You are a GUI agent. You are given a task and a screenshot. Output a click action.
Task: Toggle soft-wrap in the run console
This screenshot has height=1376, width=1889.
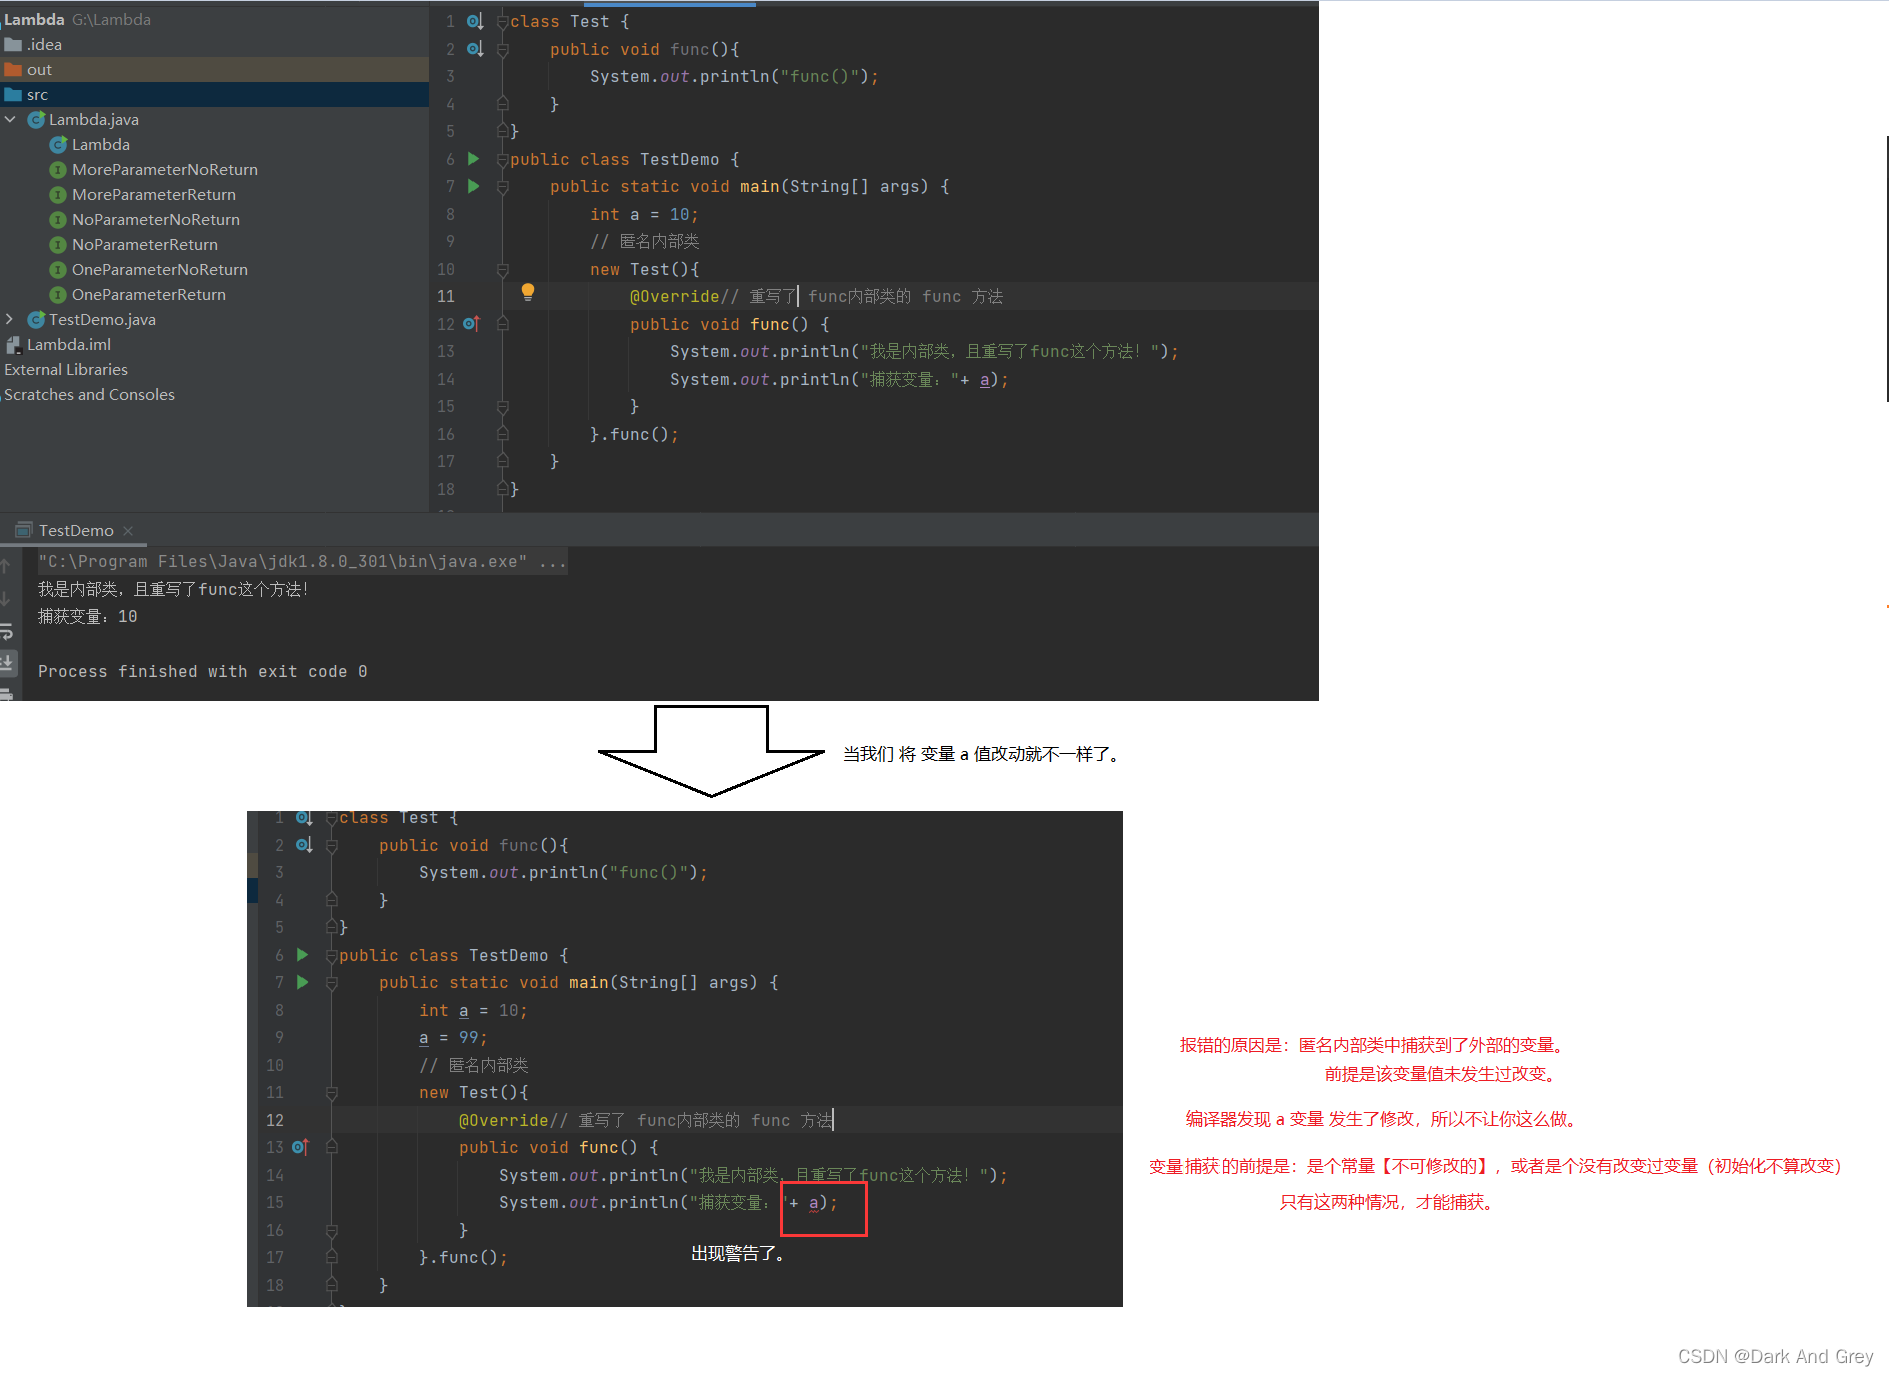[6, 631]
